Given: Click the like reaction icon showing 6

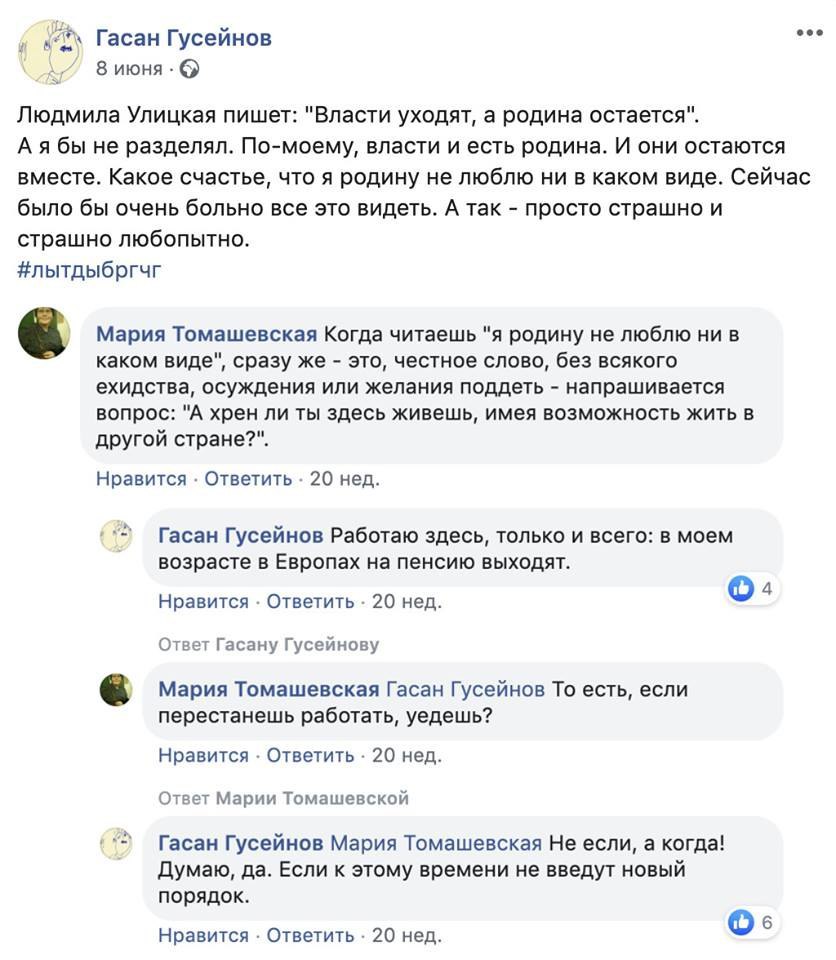Looking at the screenshot, I should [741, 922].
